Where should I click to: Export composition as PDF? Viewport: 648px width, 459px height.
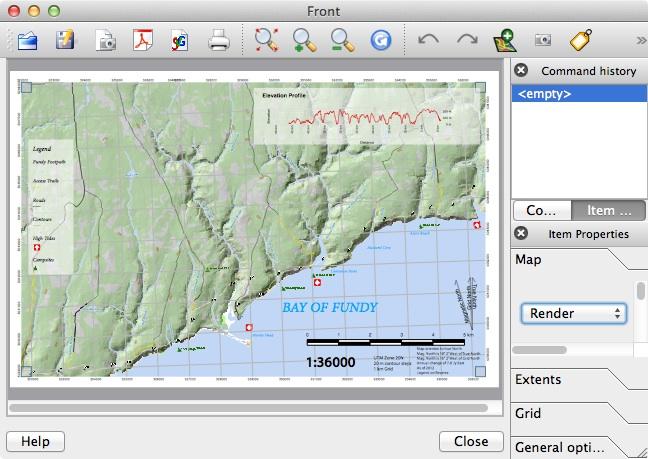[143, 41]
